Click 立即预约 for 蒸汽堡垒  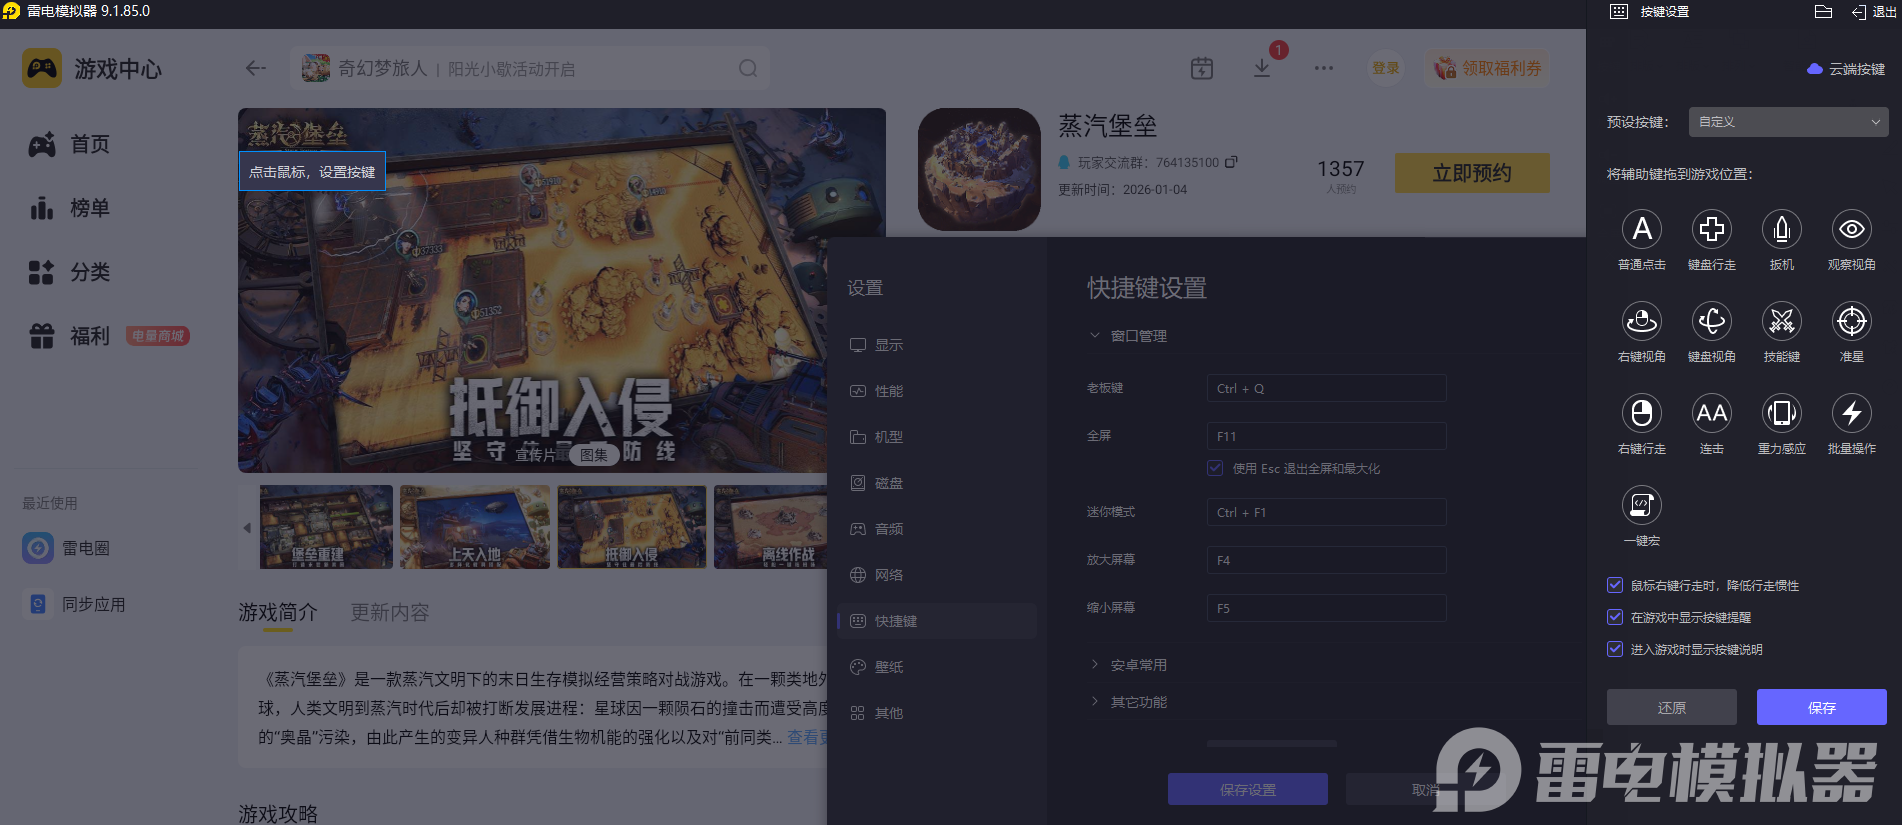(1472, 173)
